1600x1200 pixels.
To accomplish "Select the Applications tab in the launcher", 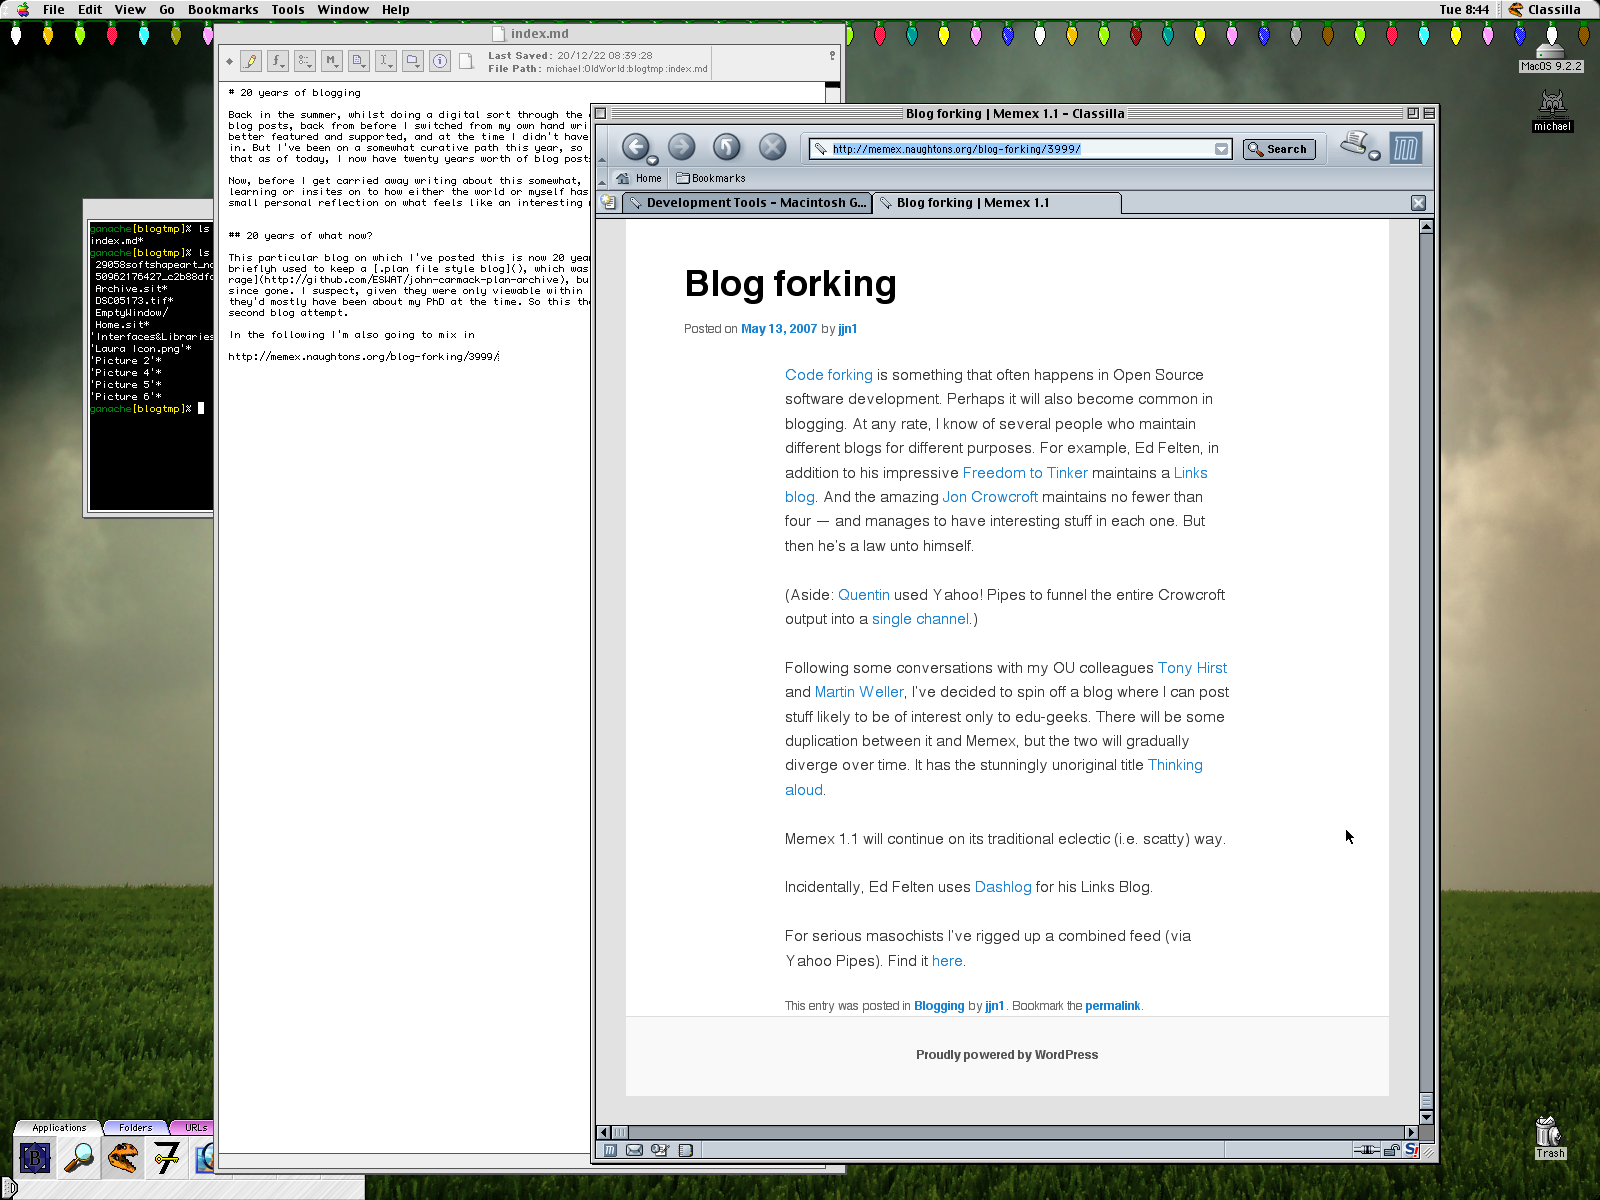I will [x=59, y=1128].
